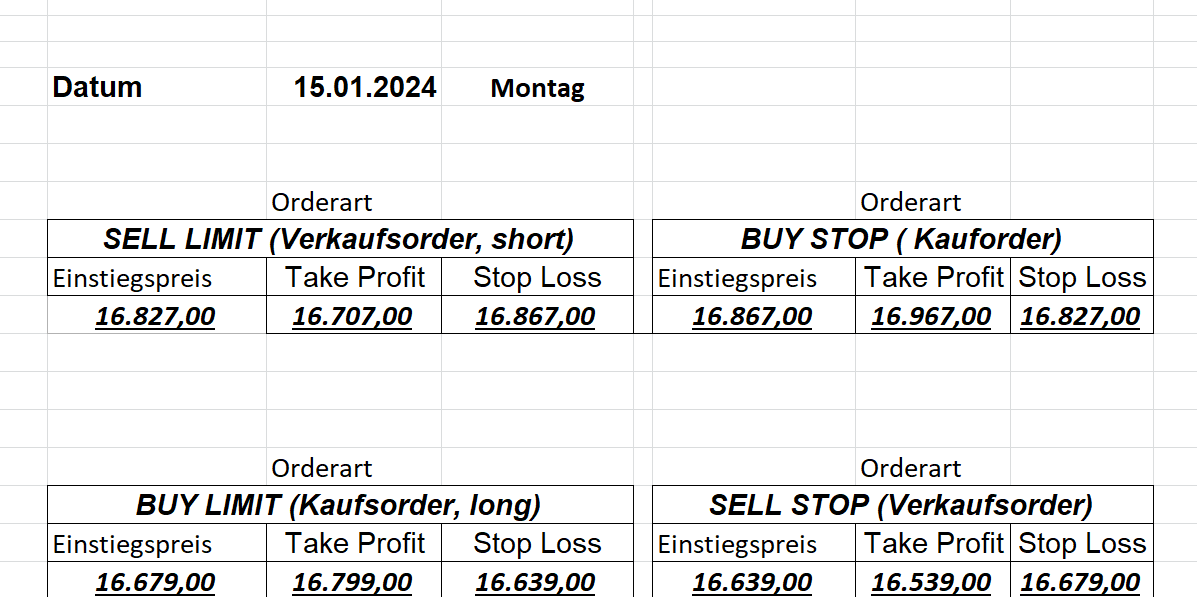Select the Datum label cell
The width and height of the screenshot is (1197, 597).
point(97,88)
